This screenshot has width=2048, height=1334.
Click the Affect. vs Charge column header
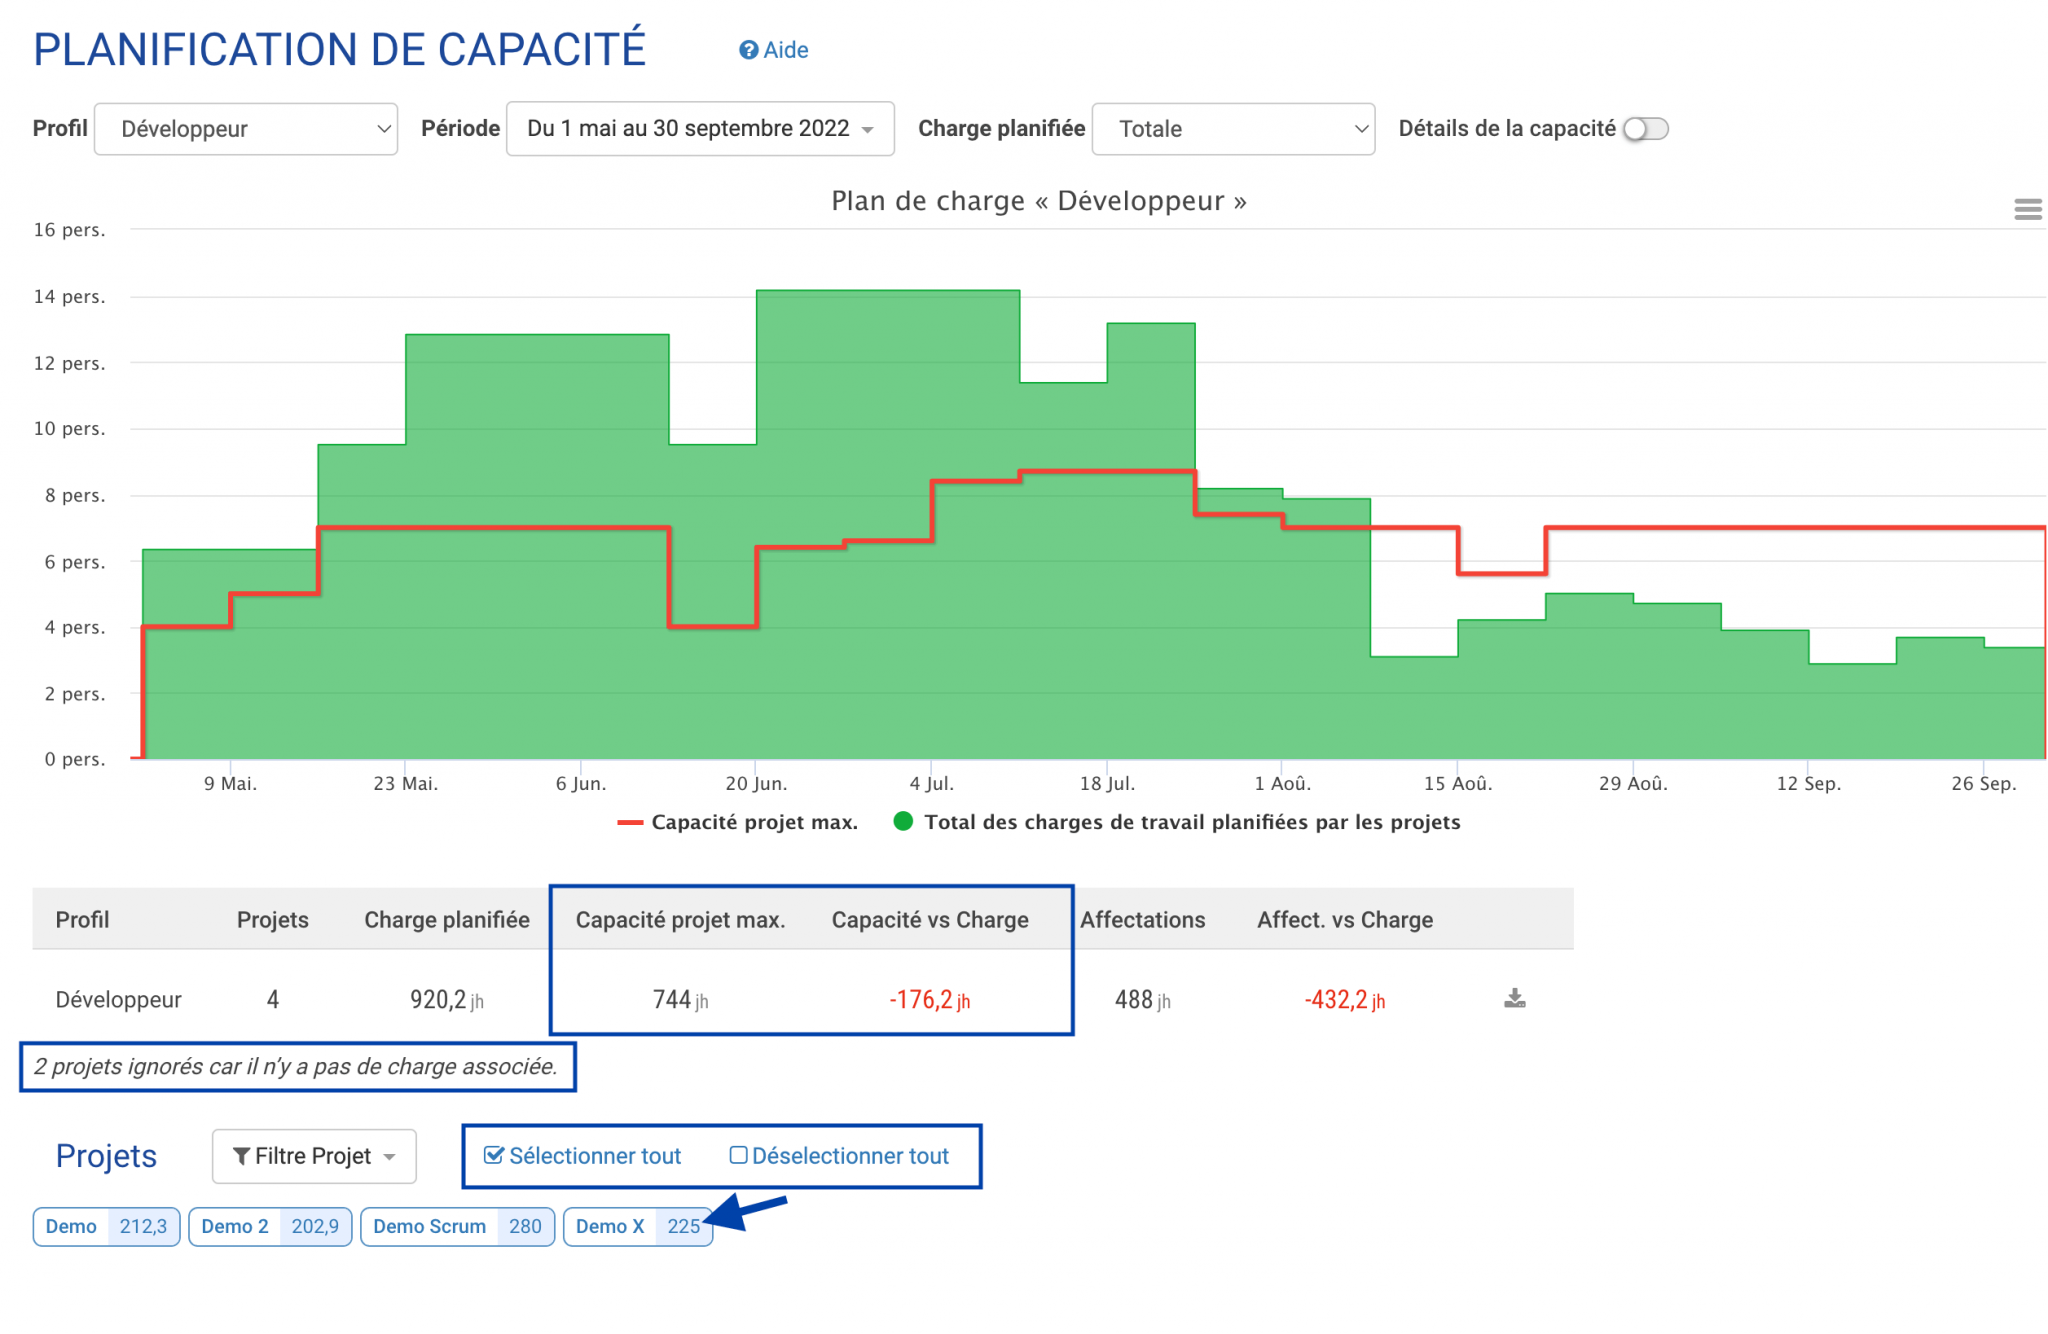tap(1345, 920)
